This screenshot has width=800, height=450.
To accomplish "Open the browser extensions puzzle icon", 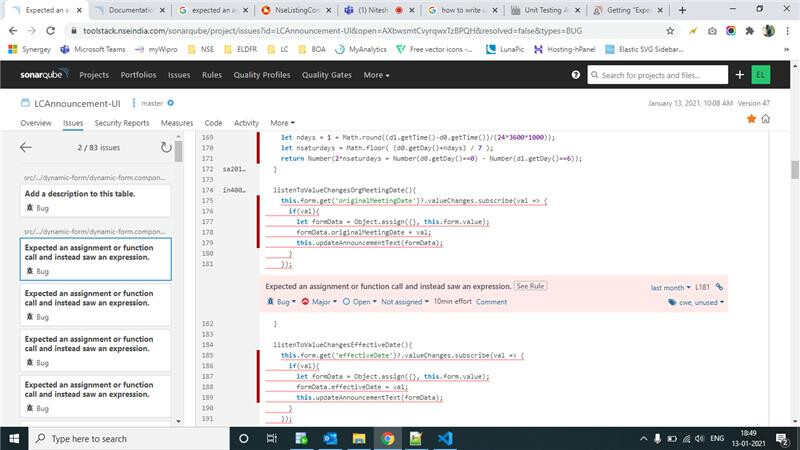I will click(x=749, y=31).
